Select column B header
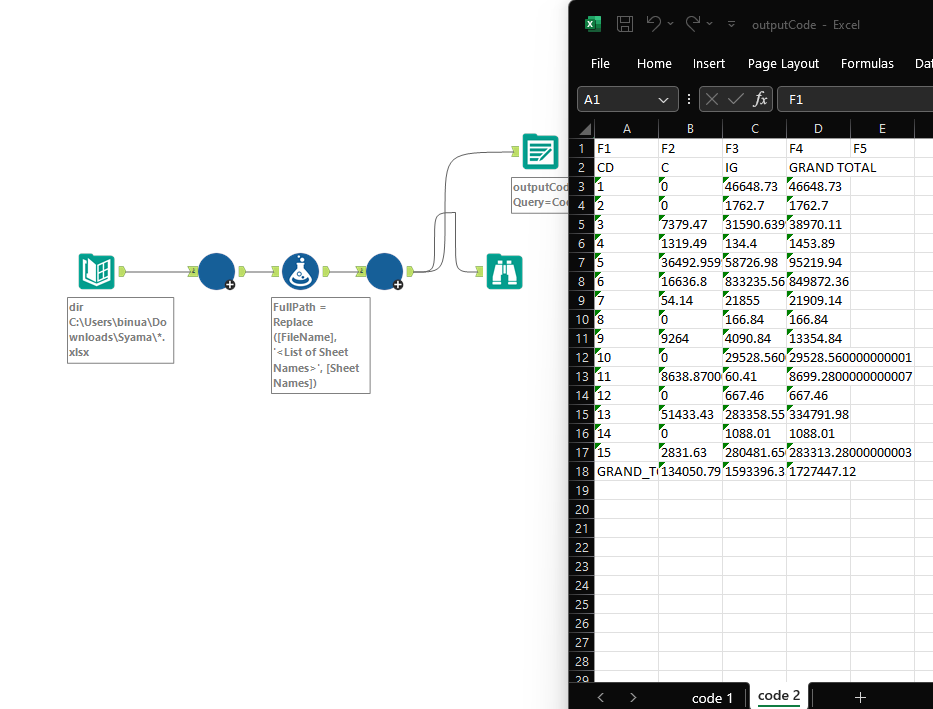The height and width of the screenshot is (709, 933). [x=690, y=128]
